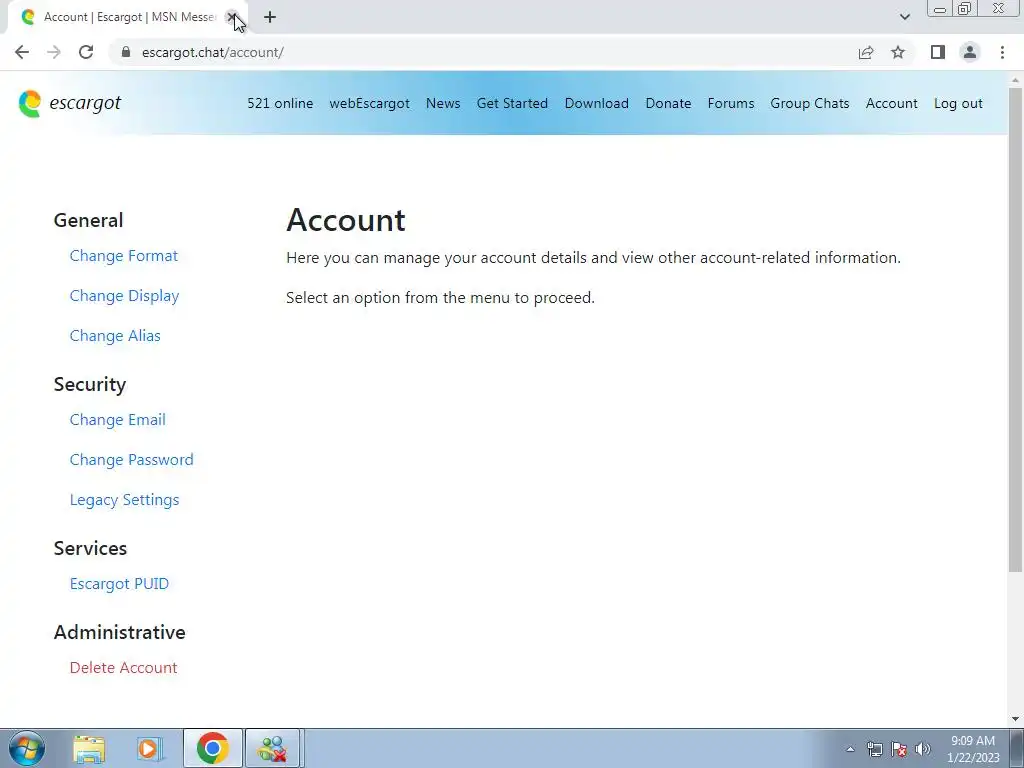Go to Change Password
Viewport: 1024px width, 768px height.
tap(131, 460)
